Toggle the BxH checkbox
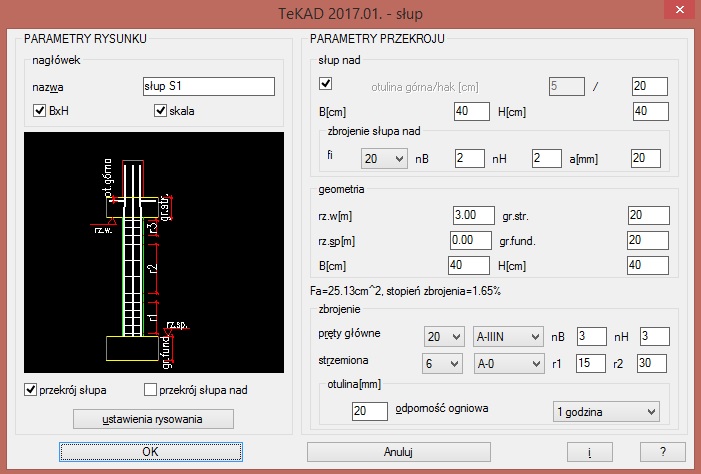 (39, 111)
